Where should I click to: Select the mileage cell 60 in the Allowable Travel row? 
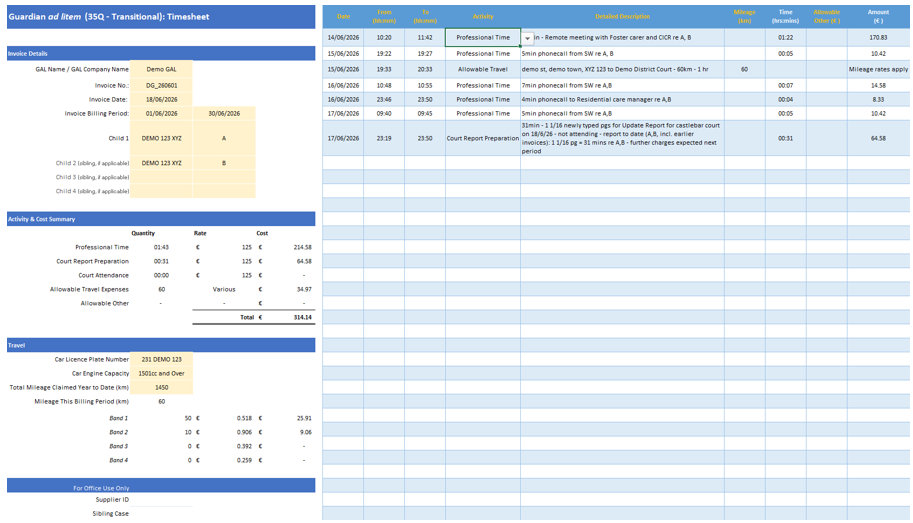point(744,69)
